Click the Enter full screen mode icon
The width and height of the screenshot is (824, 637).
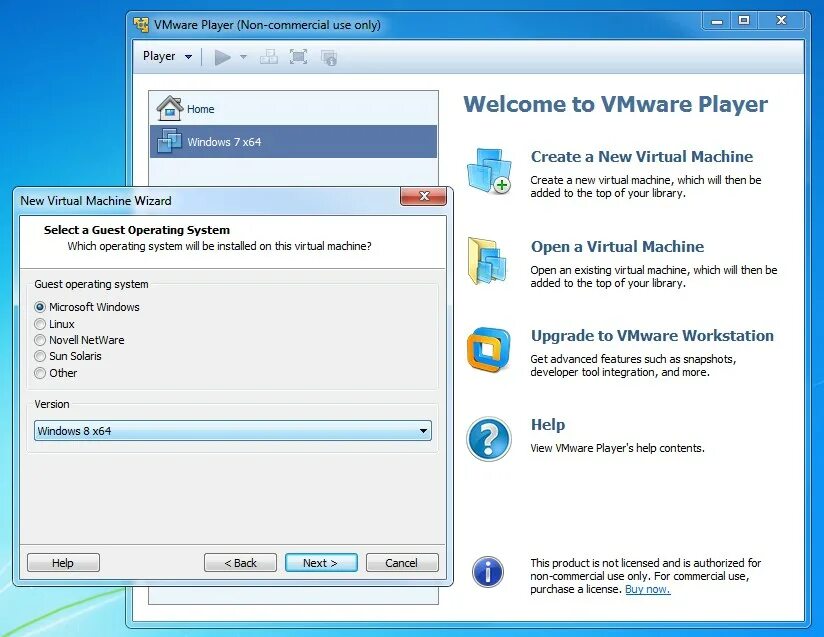coord(298,57)
